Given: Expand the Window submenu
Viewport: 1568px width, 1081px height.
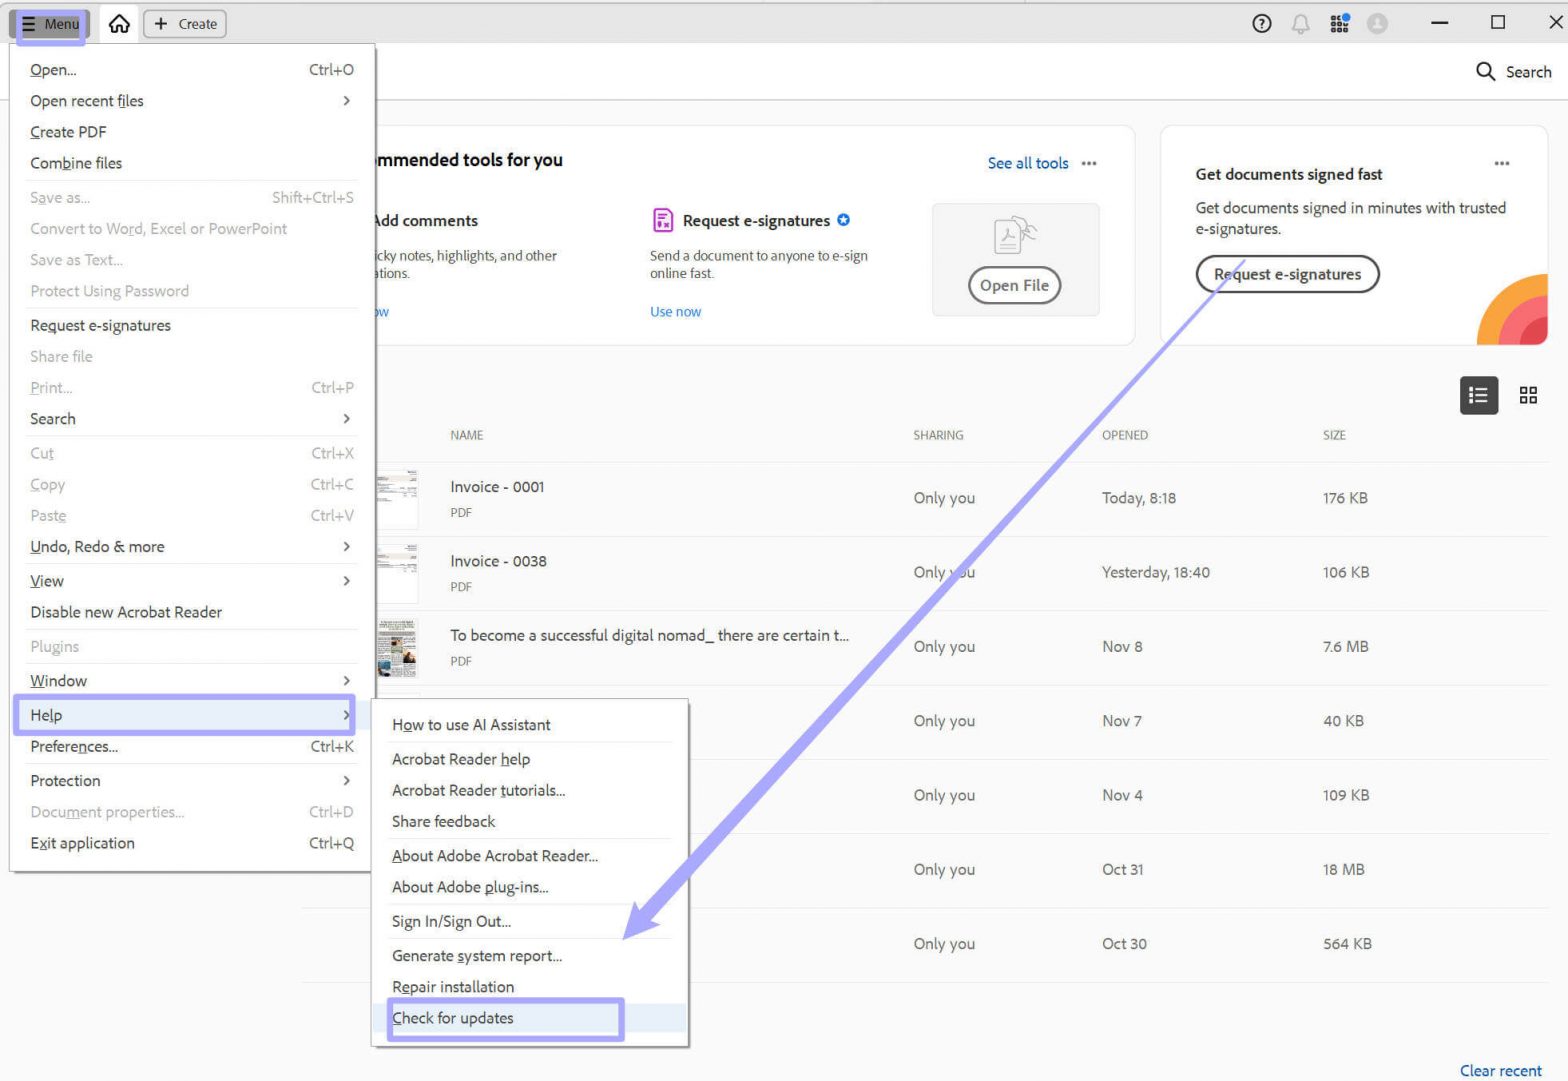Looking at the screenshot, I should [190, 681].
